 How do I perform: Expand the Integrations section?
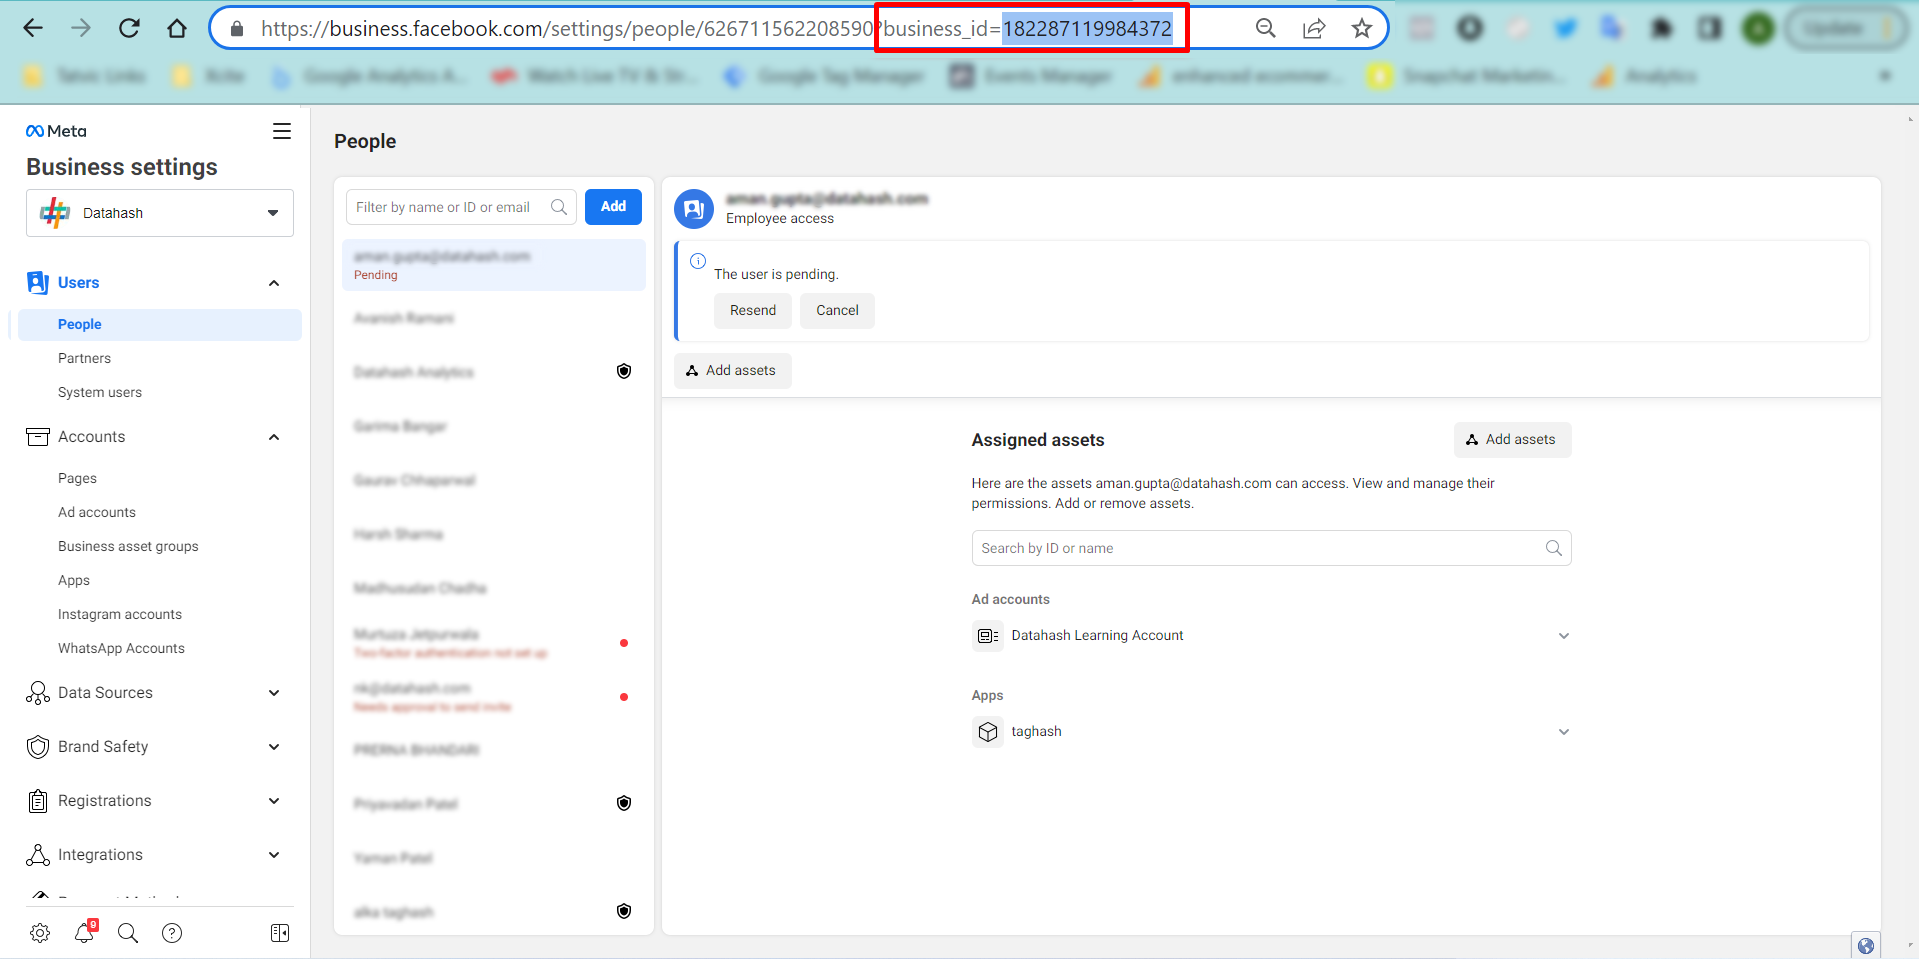pos(274,855)
